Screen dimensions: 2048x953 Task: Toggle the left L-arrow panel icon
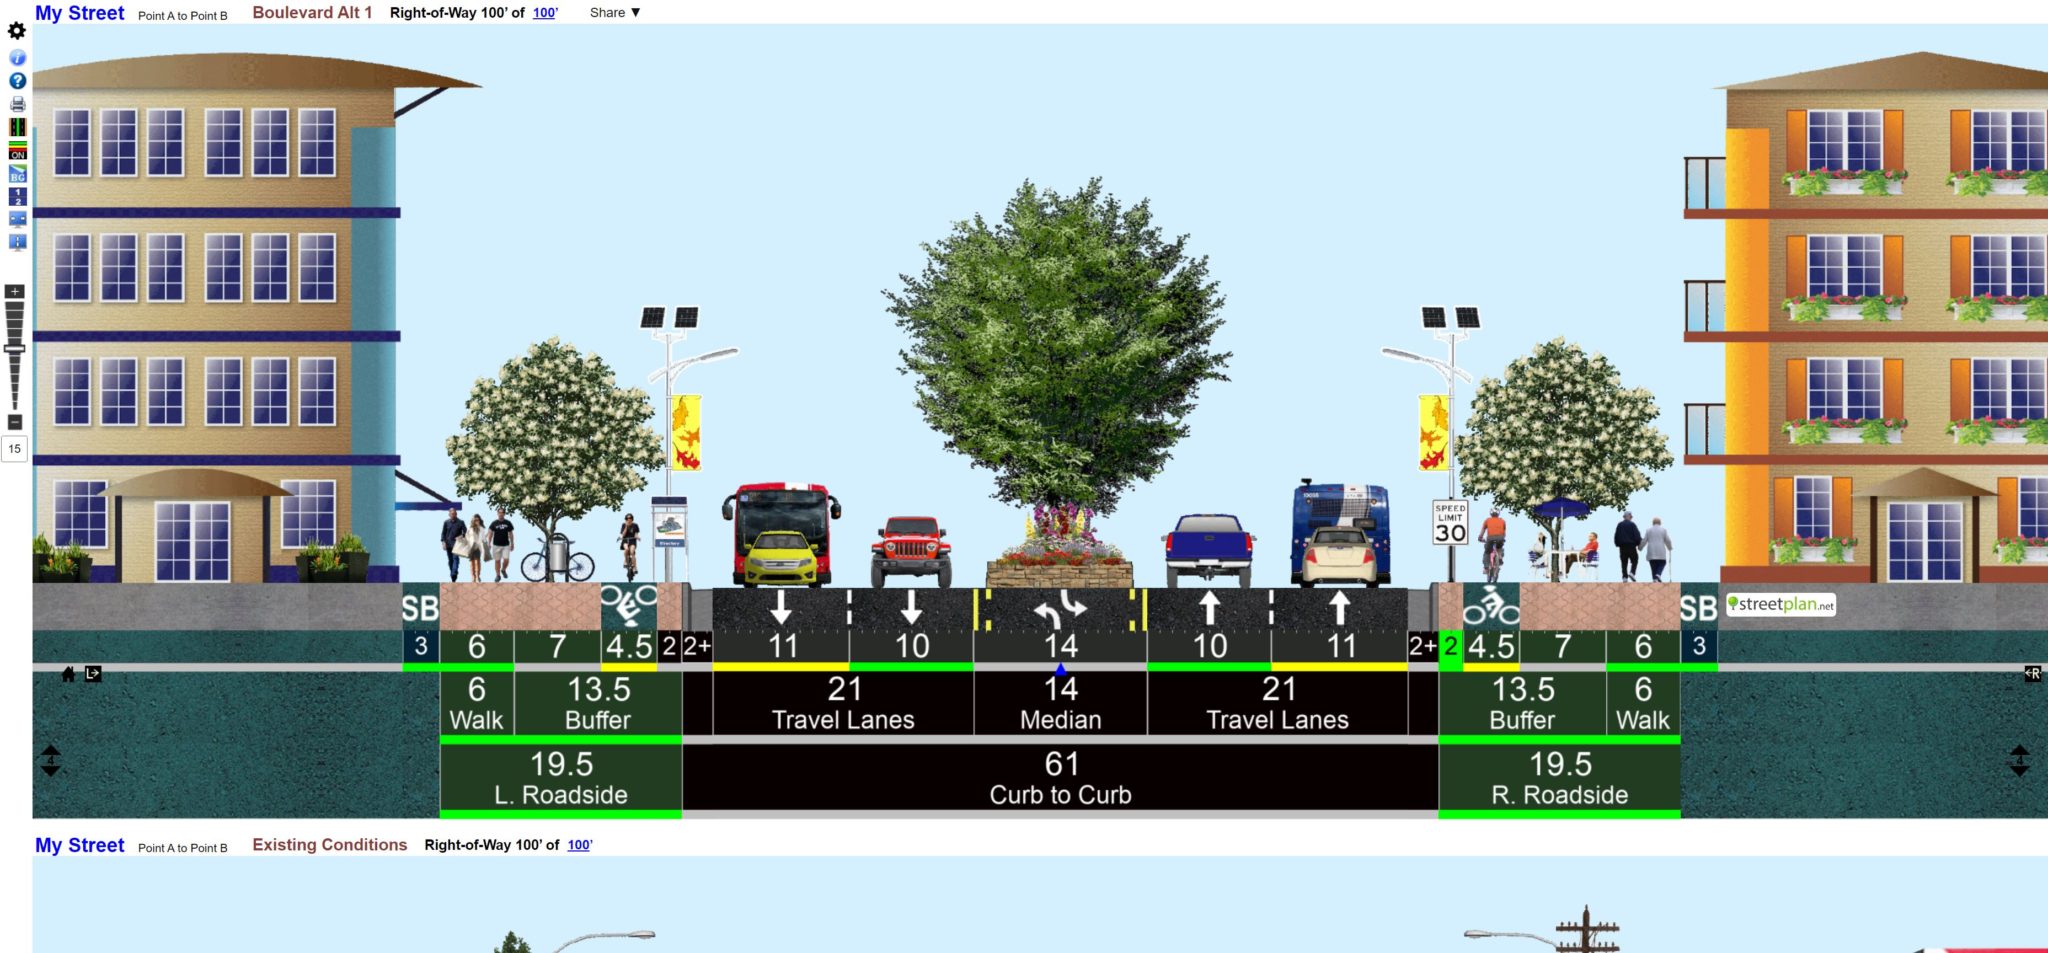(93, 674)
